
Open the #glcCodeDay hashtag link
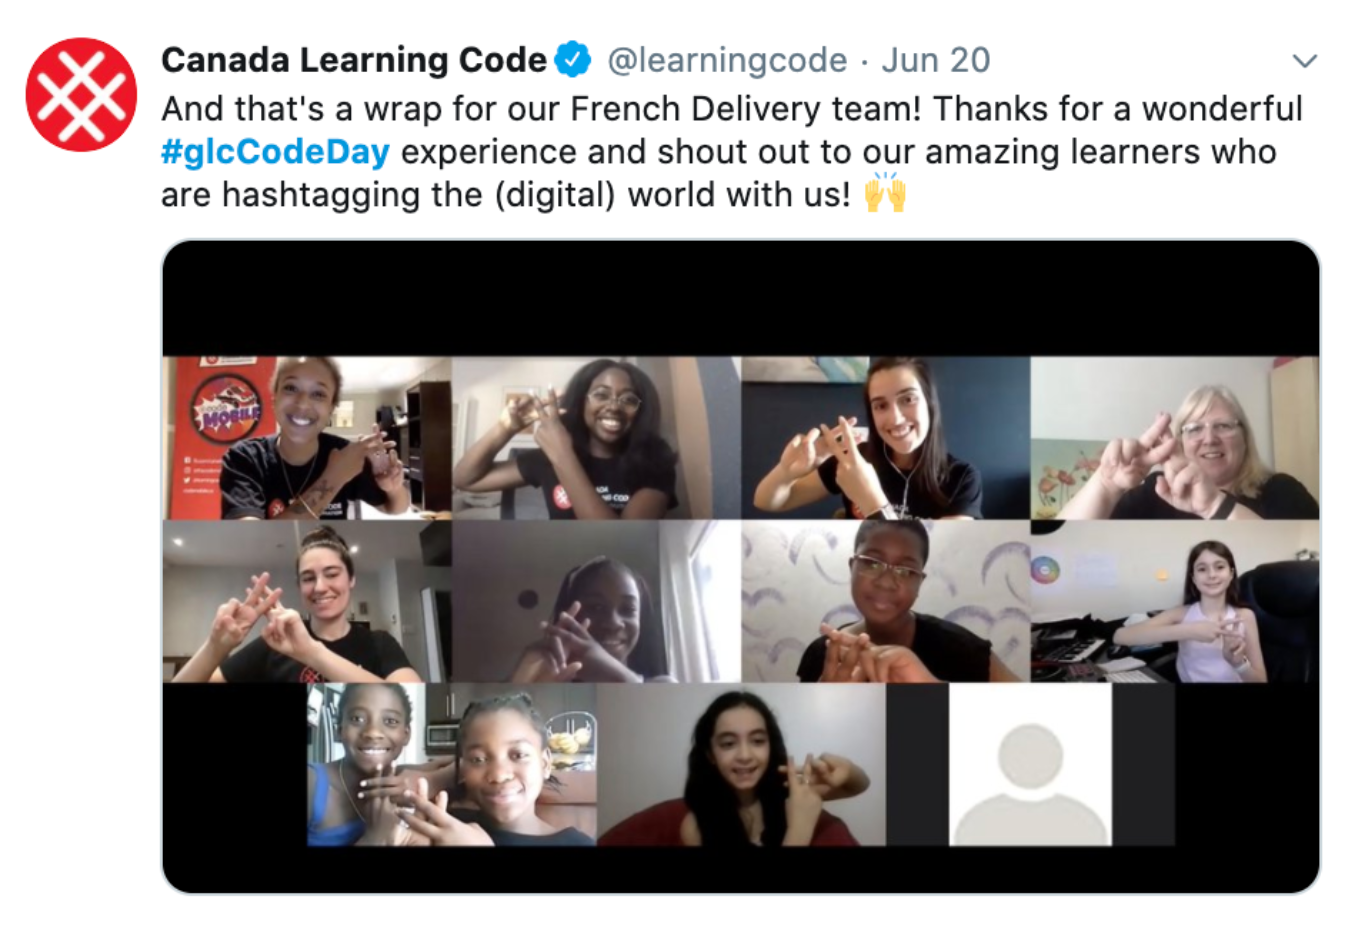pos(275,152)
